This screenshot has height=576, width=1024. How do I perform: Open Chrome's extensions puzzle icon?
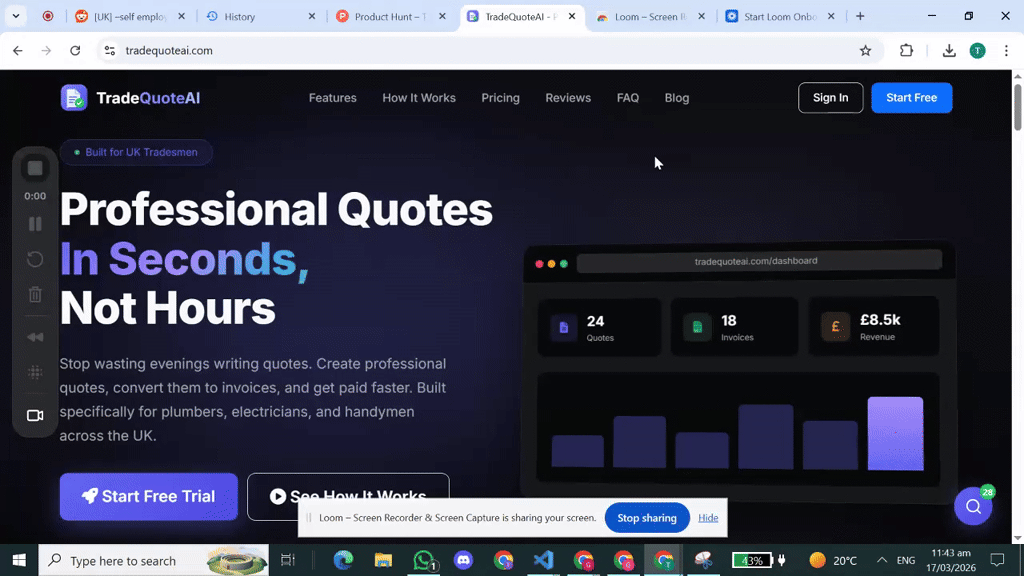pyautogui.click(x=905, y=50)
